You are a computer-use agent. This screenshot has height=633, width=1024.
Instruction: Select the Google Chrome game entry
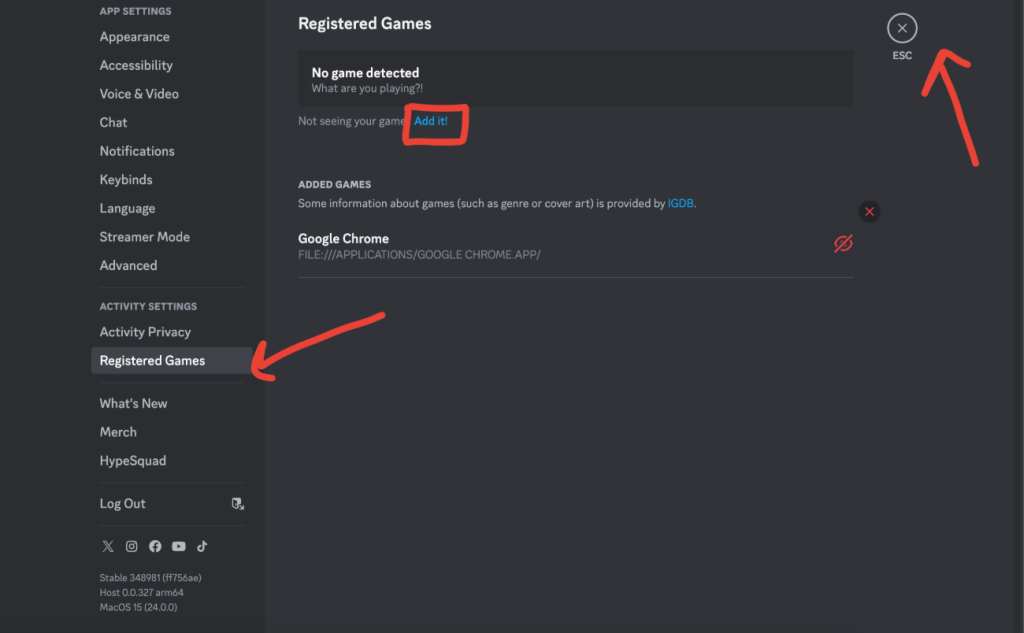point(344,238)
